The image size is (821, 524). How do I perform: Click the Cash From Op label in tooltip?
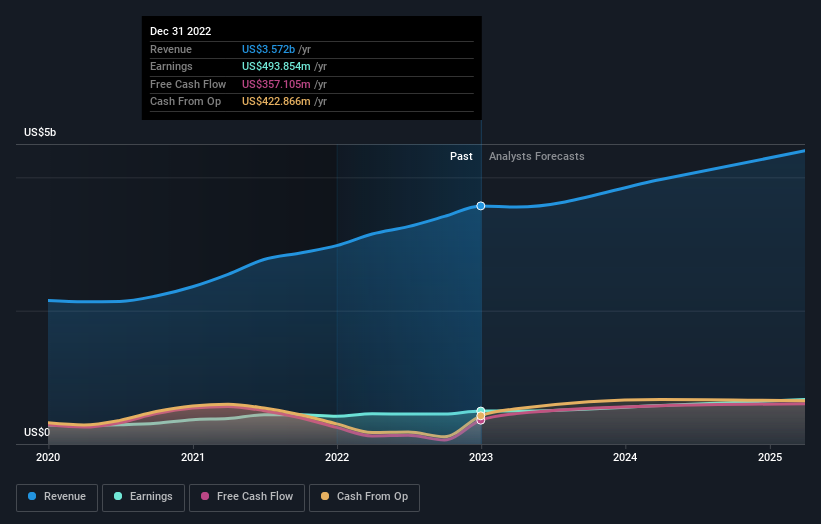(x=185, y=102)
